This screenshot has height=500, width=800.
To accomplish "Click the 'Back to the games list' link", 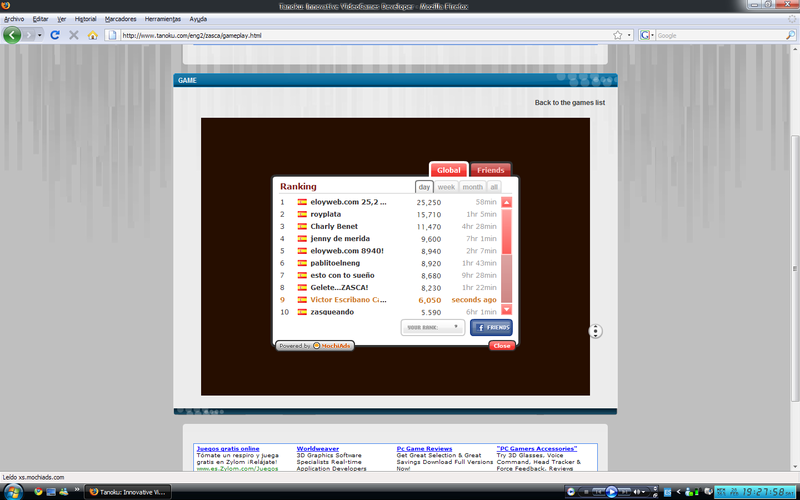I will pyautogui.click(x=569, y=102).
